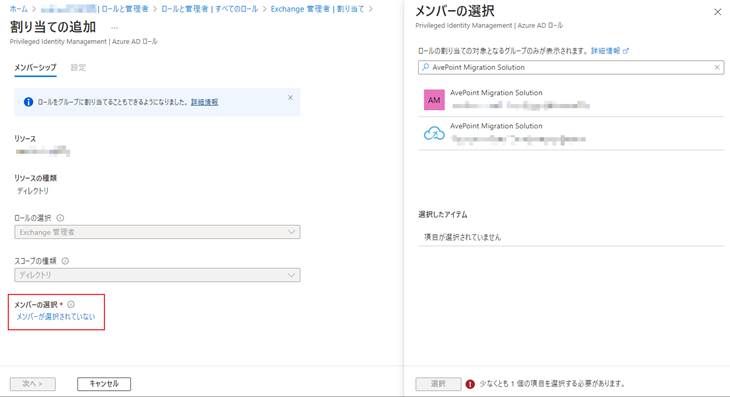Click first AvePoint Migration Solution result name
Image resolution: width=730 pixels, height=397 pixels.
[x=496, y=93]
